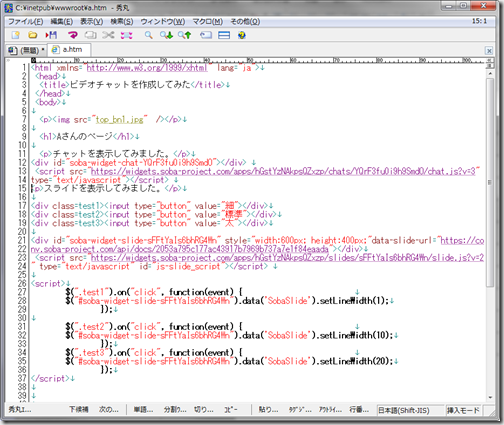504x425 pixels.
Task: Click the New file toolbar icon
Action: (x=15, y=35)
